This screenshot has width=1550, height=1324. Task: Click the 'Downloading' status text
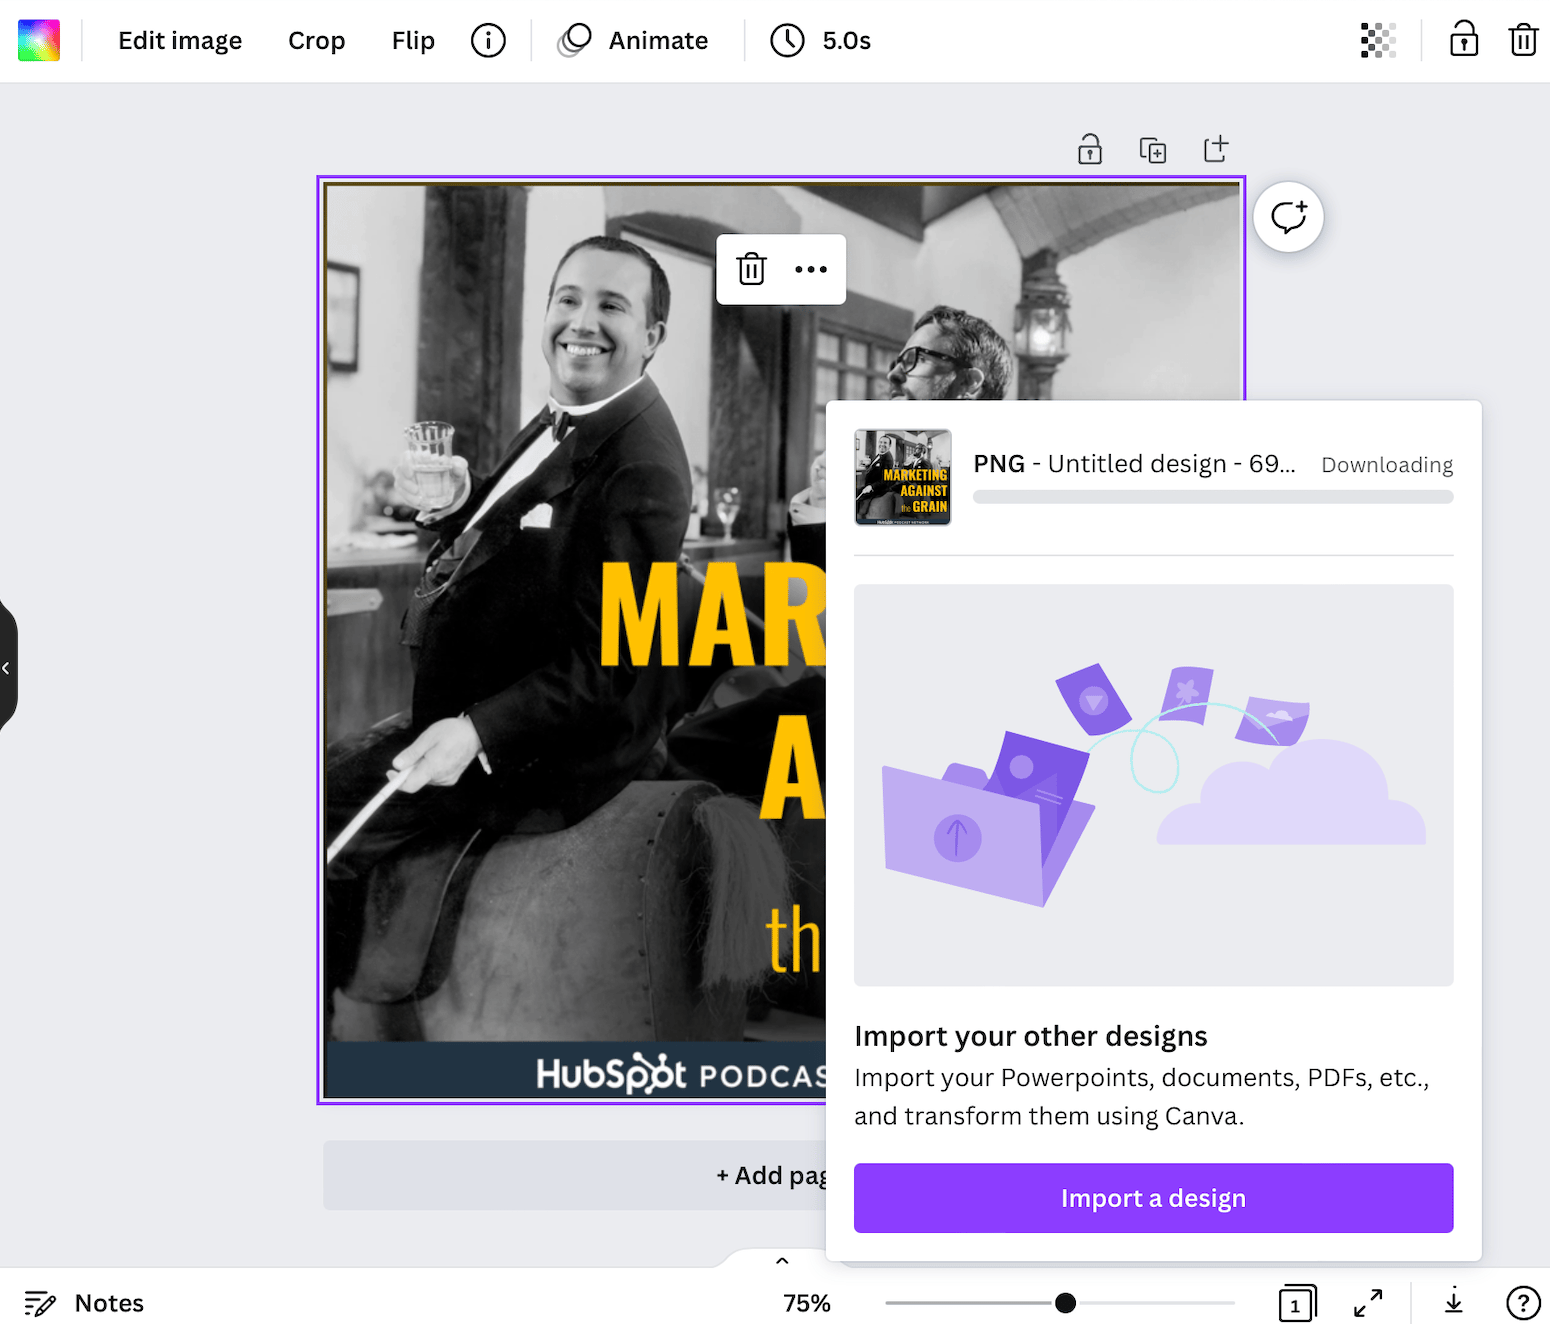point(1387,465)
